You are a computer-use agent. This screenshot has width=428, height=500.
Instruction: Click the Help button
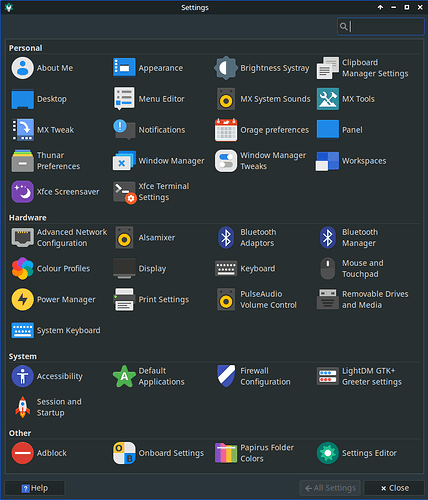(x=35, y=488)
